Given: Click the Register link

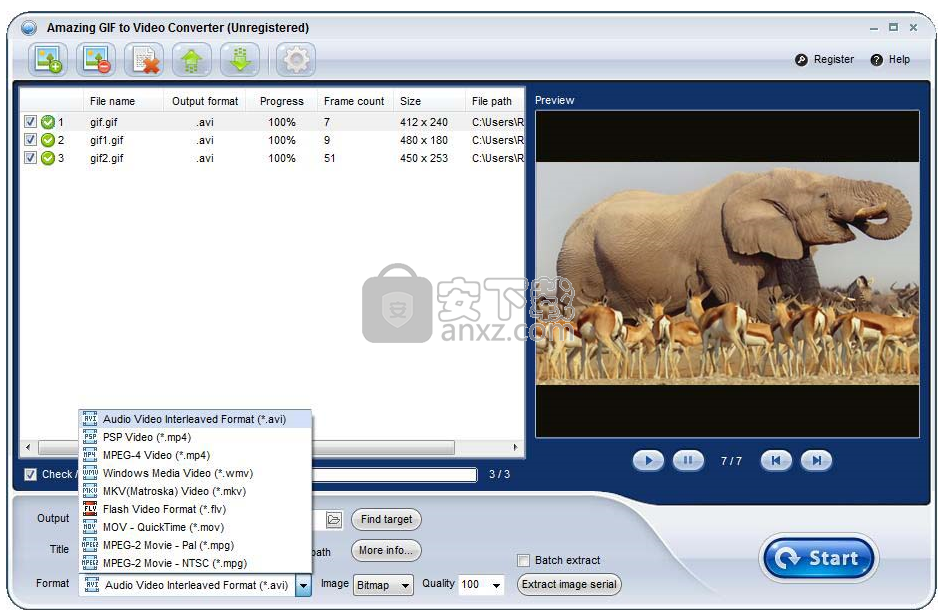Looking at the screenshot, I should [x=834, y=59].
